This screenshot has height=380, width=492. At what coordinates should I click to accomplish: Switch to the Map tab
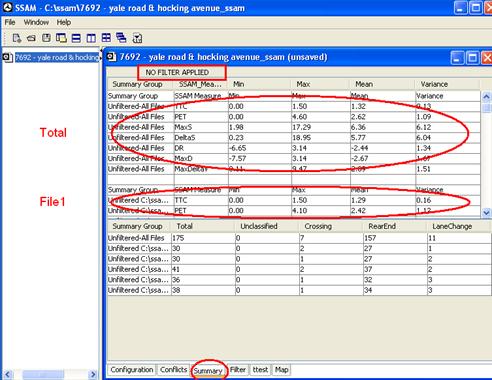(x=281, y=370)
